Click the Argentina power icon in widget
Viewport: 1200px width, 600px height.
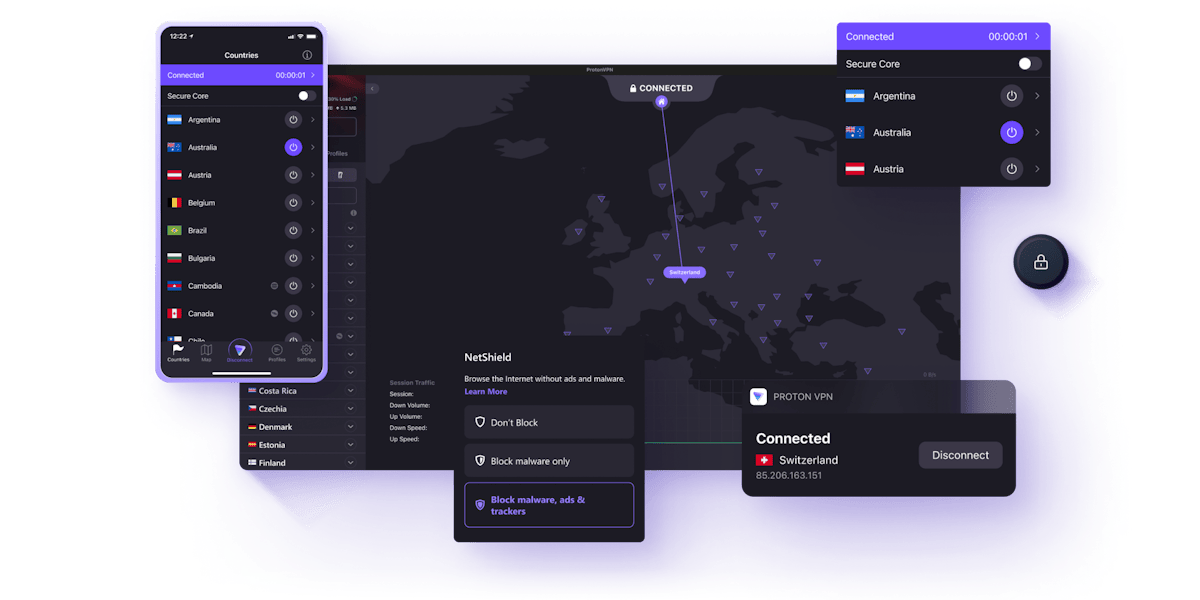tap(1012, 96)
